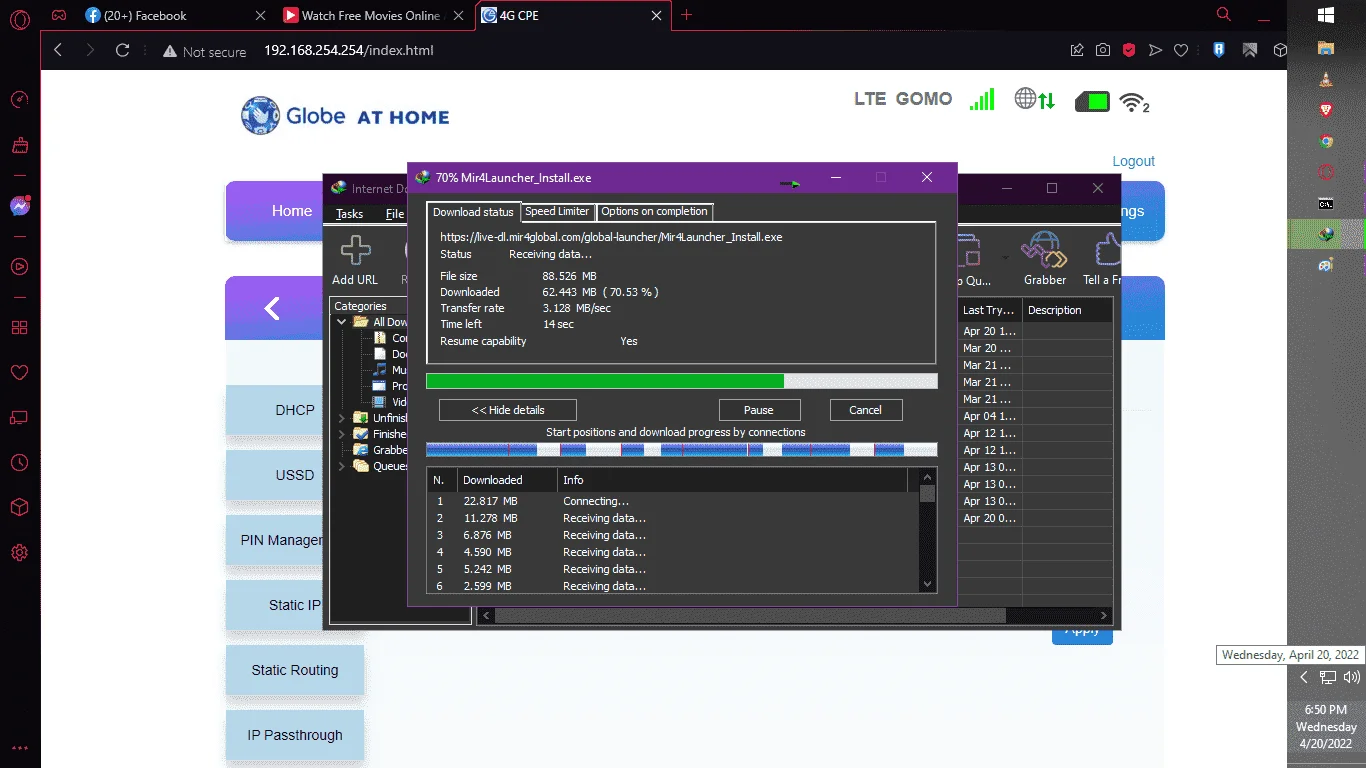This screenshot has width=1366, height=768.
Task: Bookmark this page with the heart icon
Action: 1181,50
